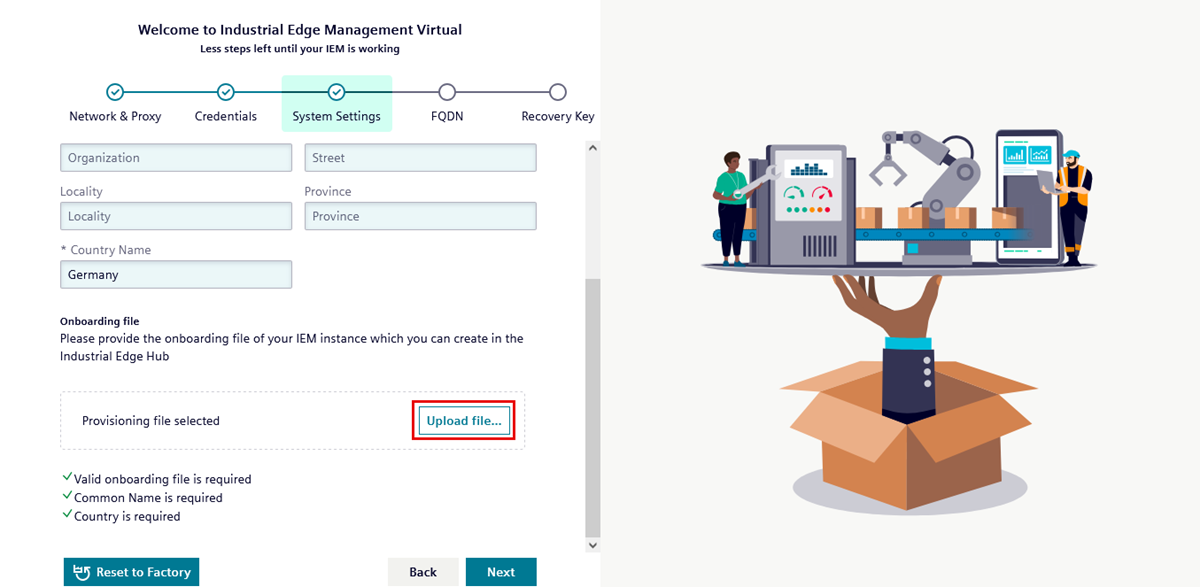
Task: Click inside the Organization input field
Action: (x=176, y=157)
